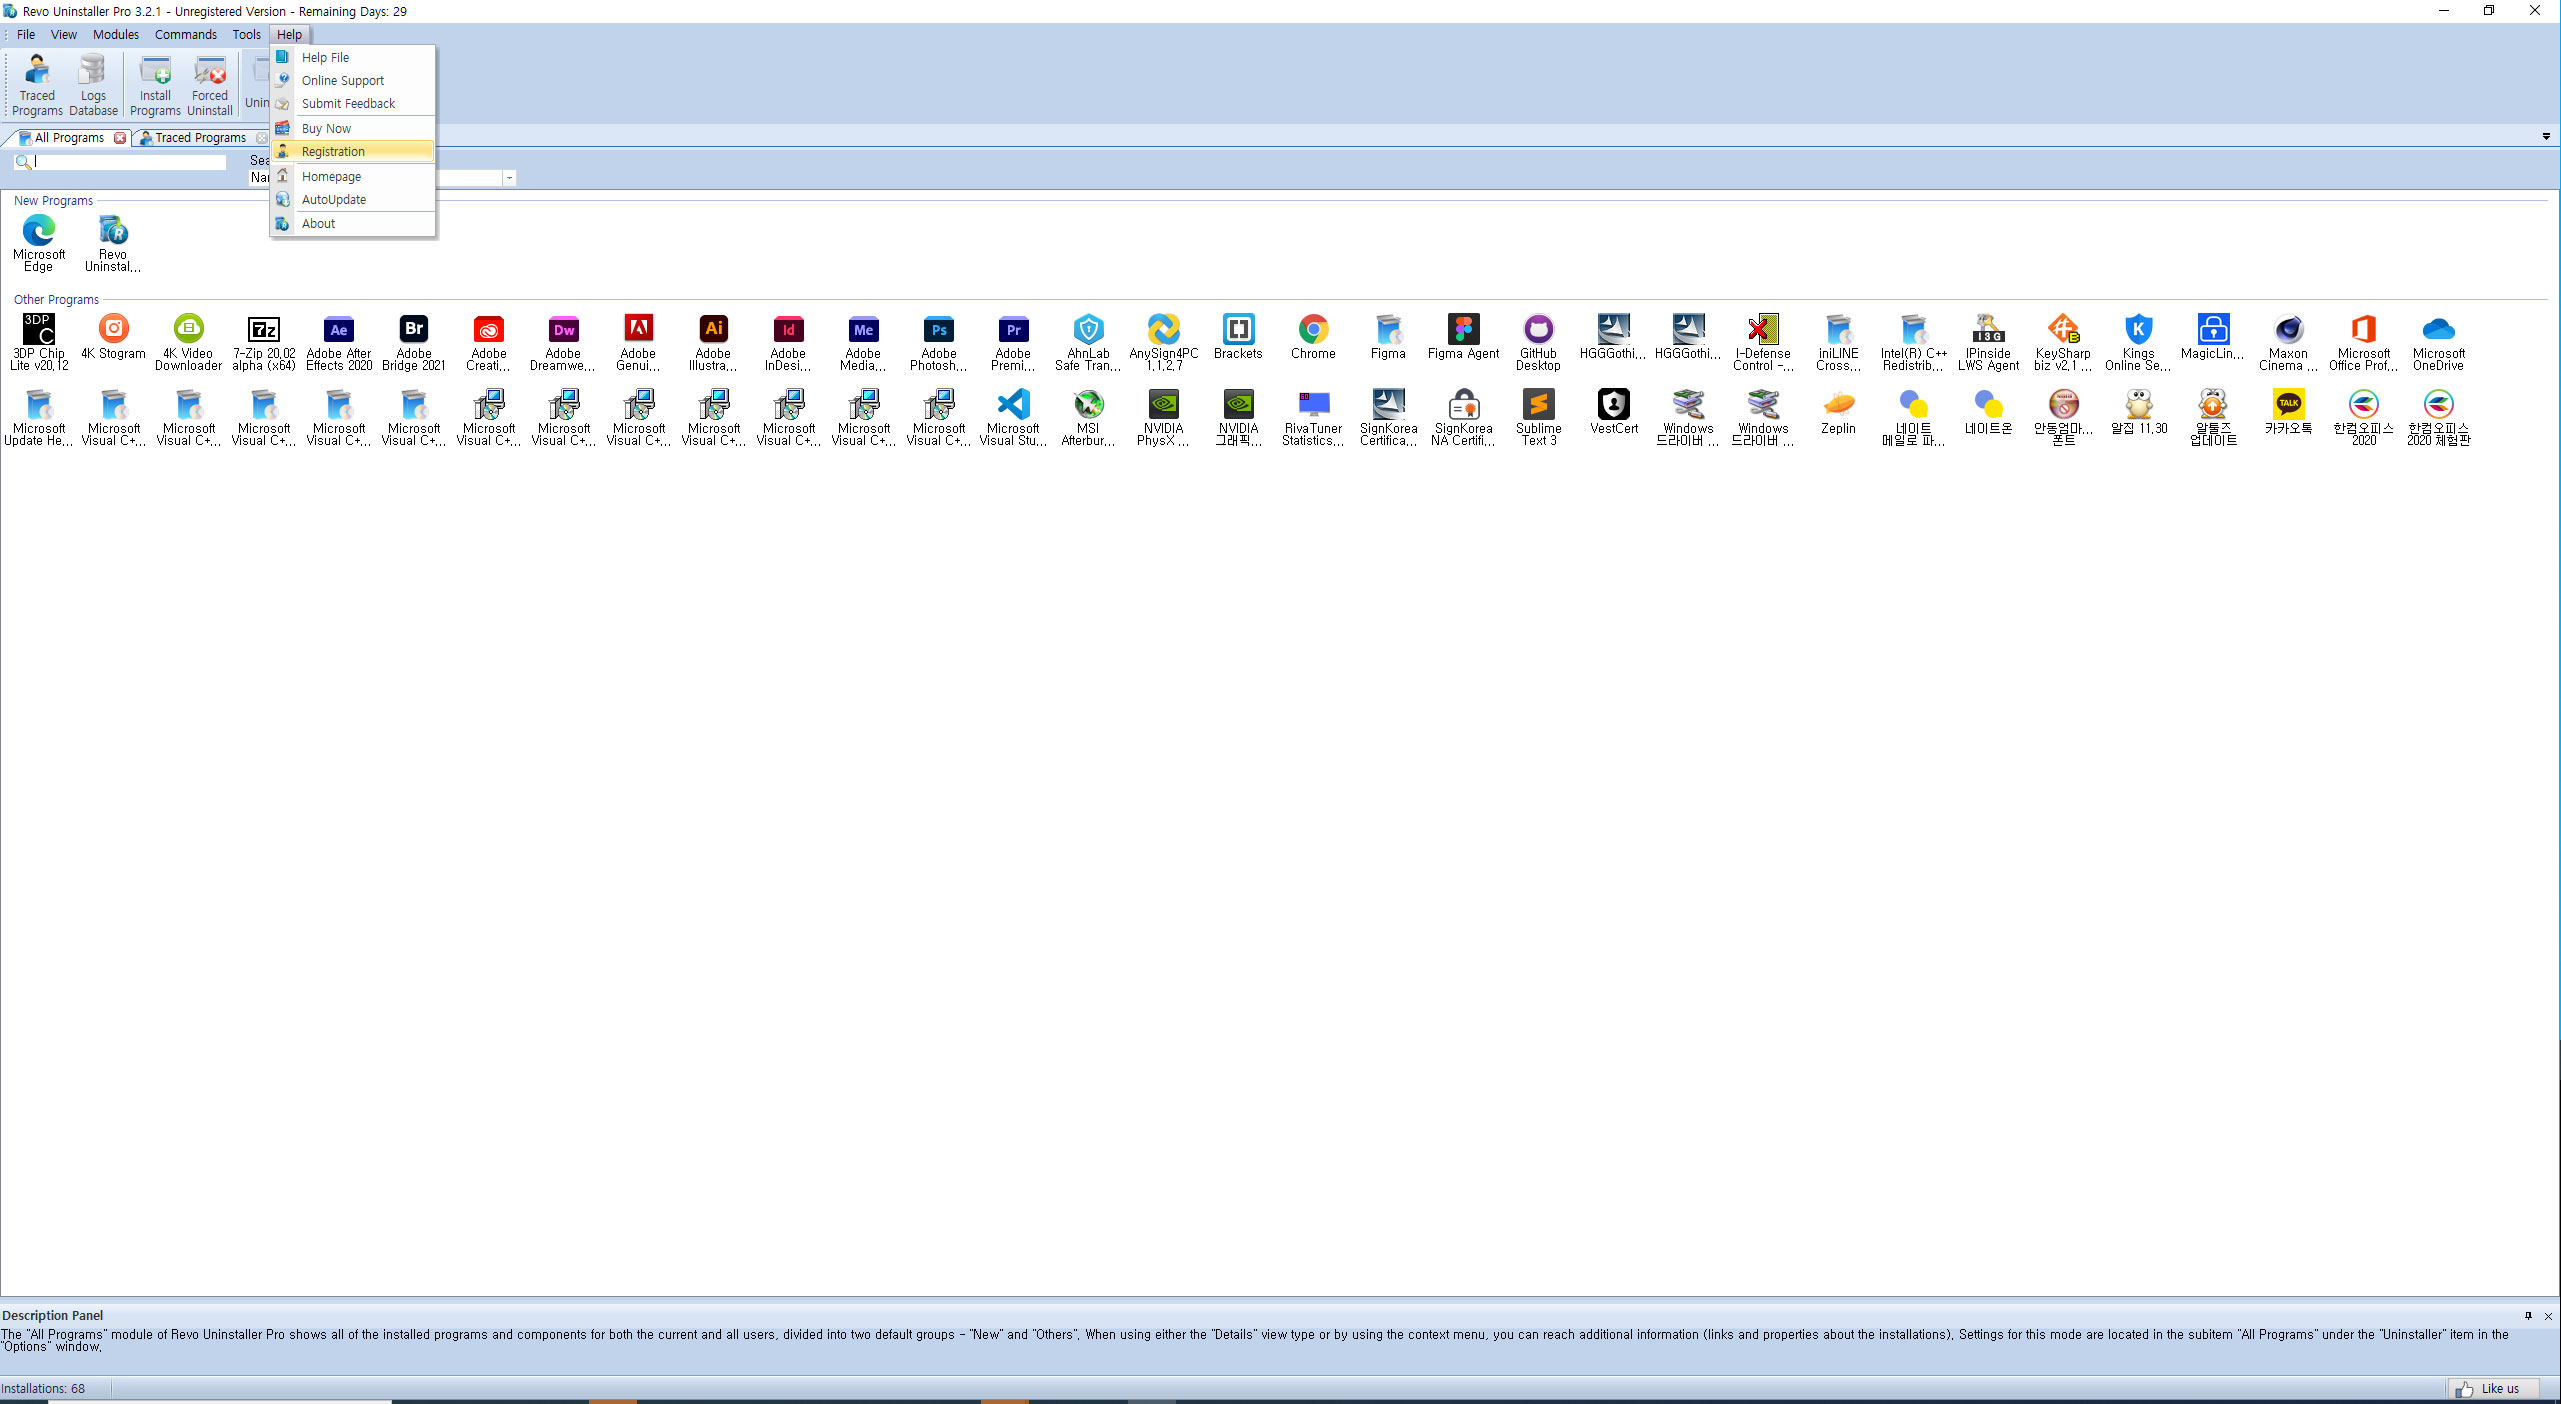
Task: Launch the Forced Uninstall tool
Action: [x=210, y=84]
